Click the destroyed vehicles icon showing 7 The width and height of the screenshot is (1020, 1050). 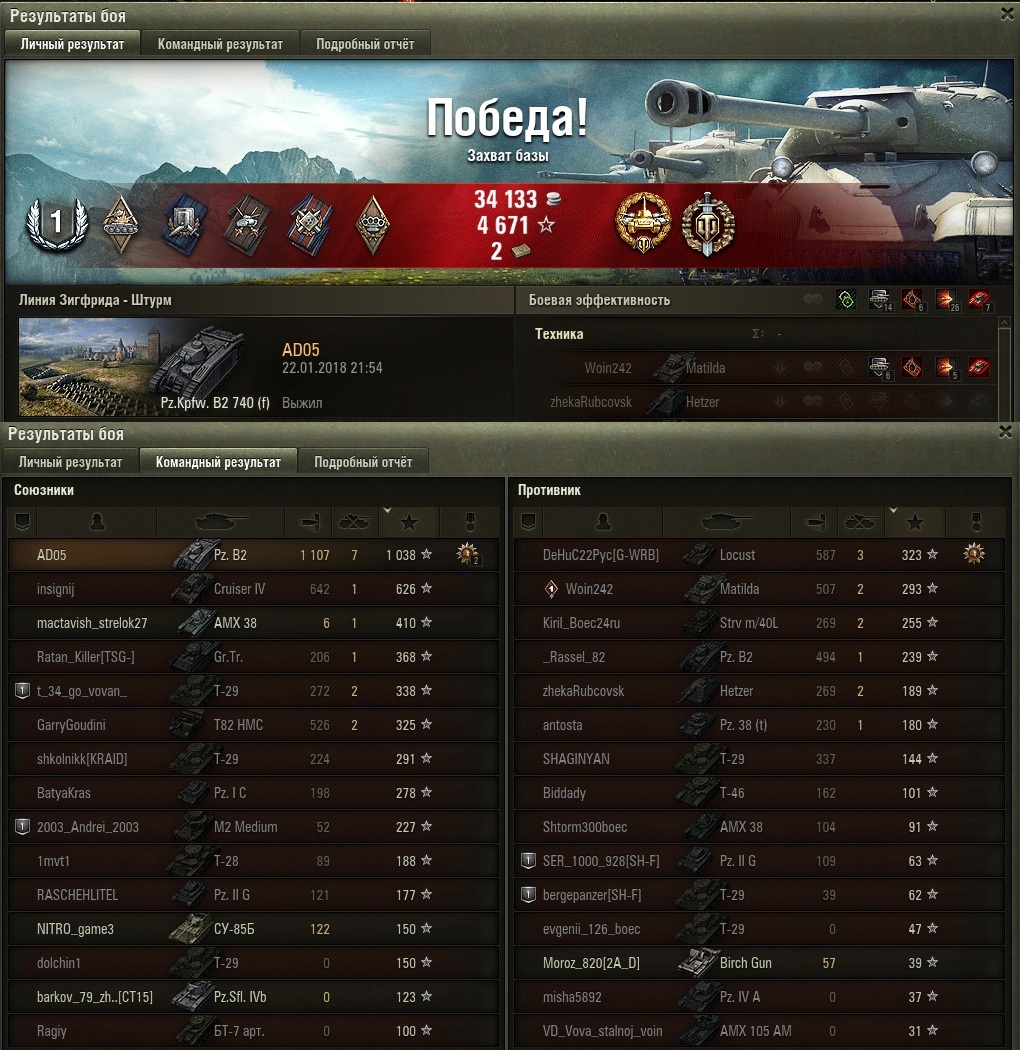click(980, 299)
